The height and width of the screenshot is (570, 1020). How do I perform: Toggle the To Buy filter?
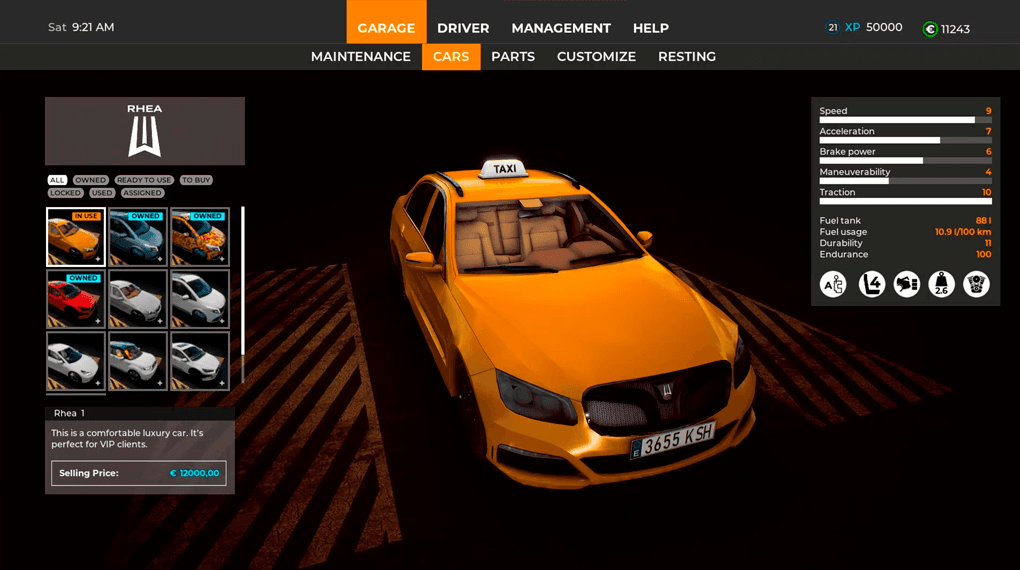196,180
